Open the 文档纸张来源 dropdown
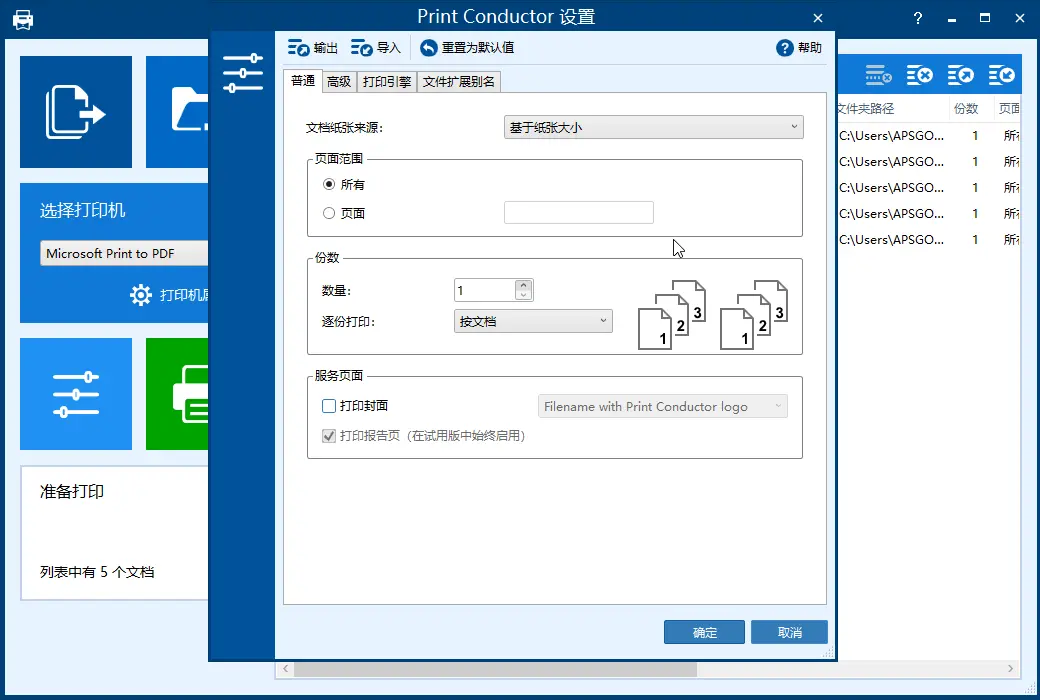1040x700 pixels. [653, 127]
